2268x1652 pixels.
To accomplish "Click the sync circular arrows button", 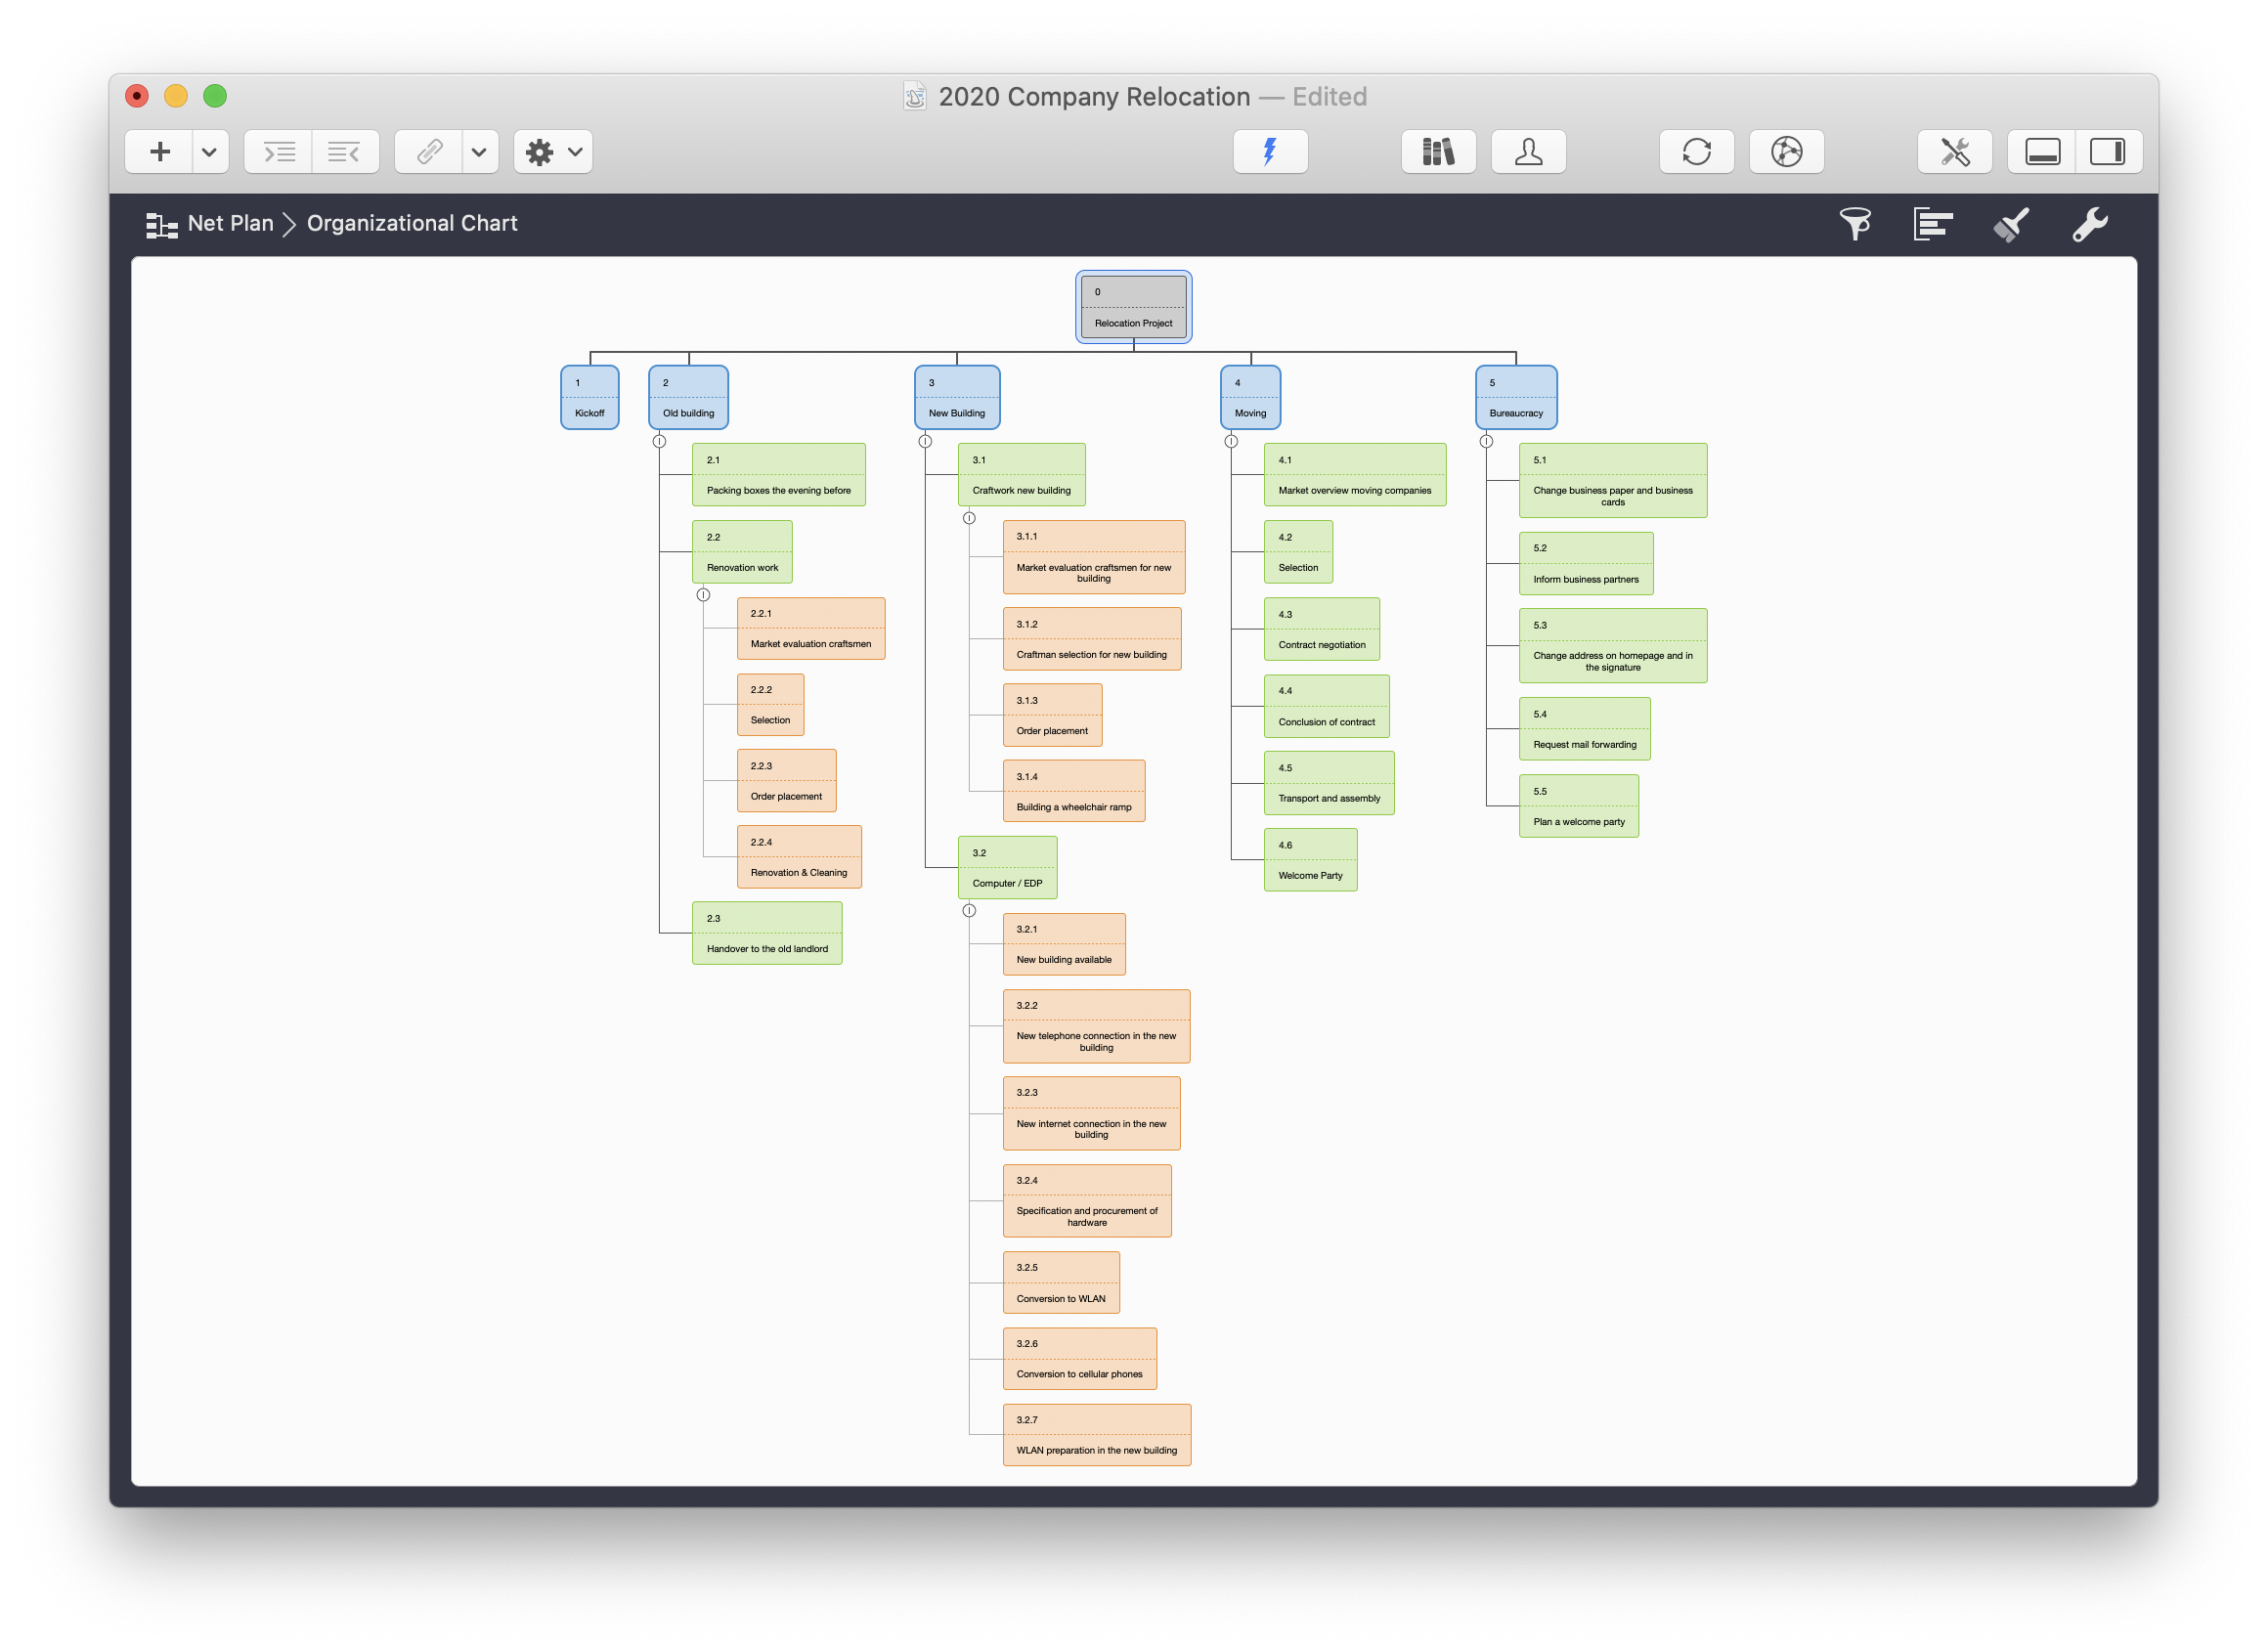I will [1696, 152].
